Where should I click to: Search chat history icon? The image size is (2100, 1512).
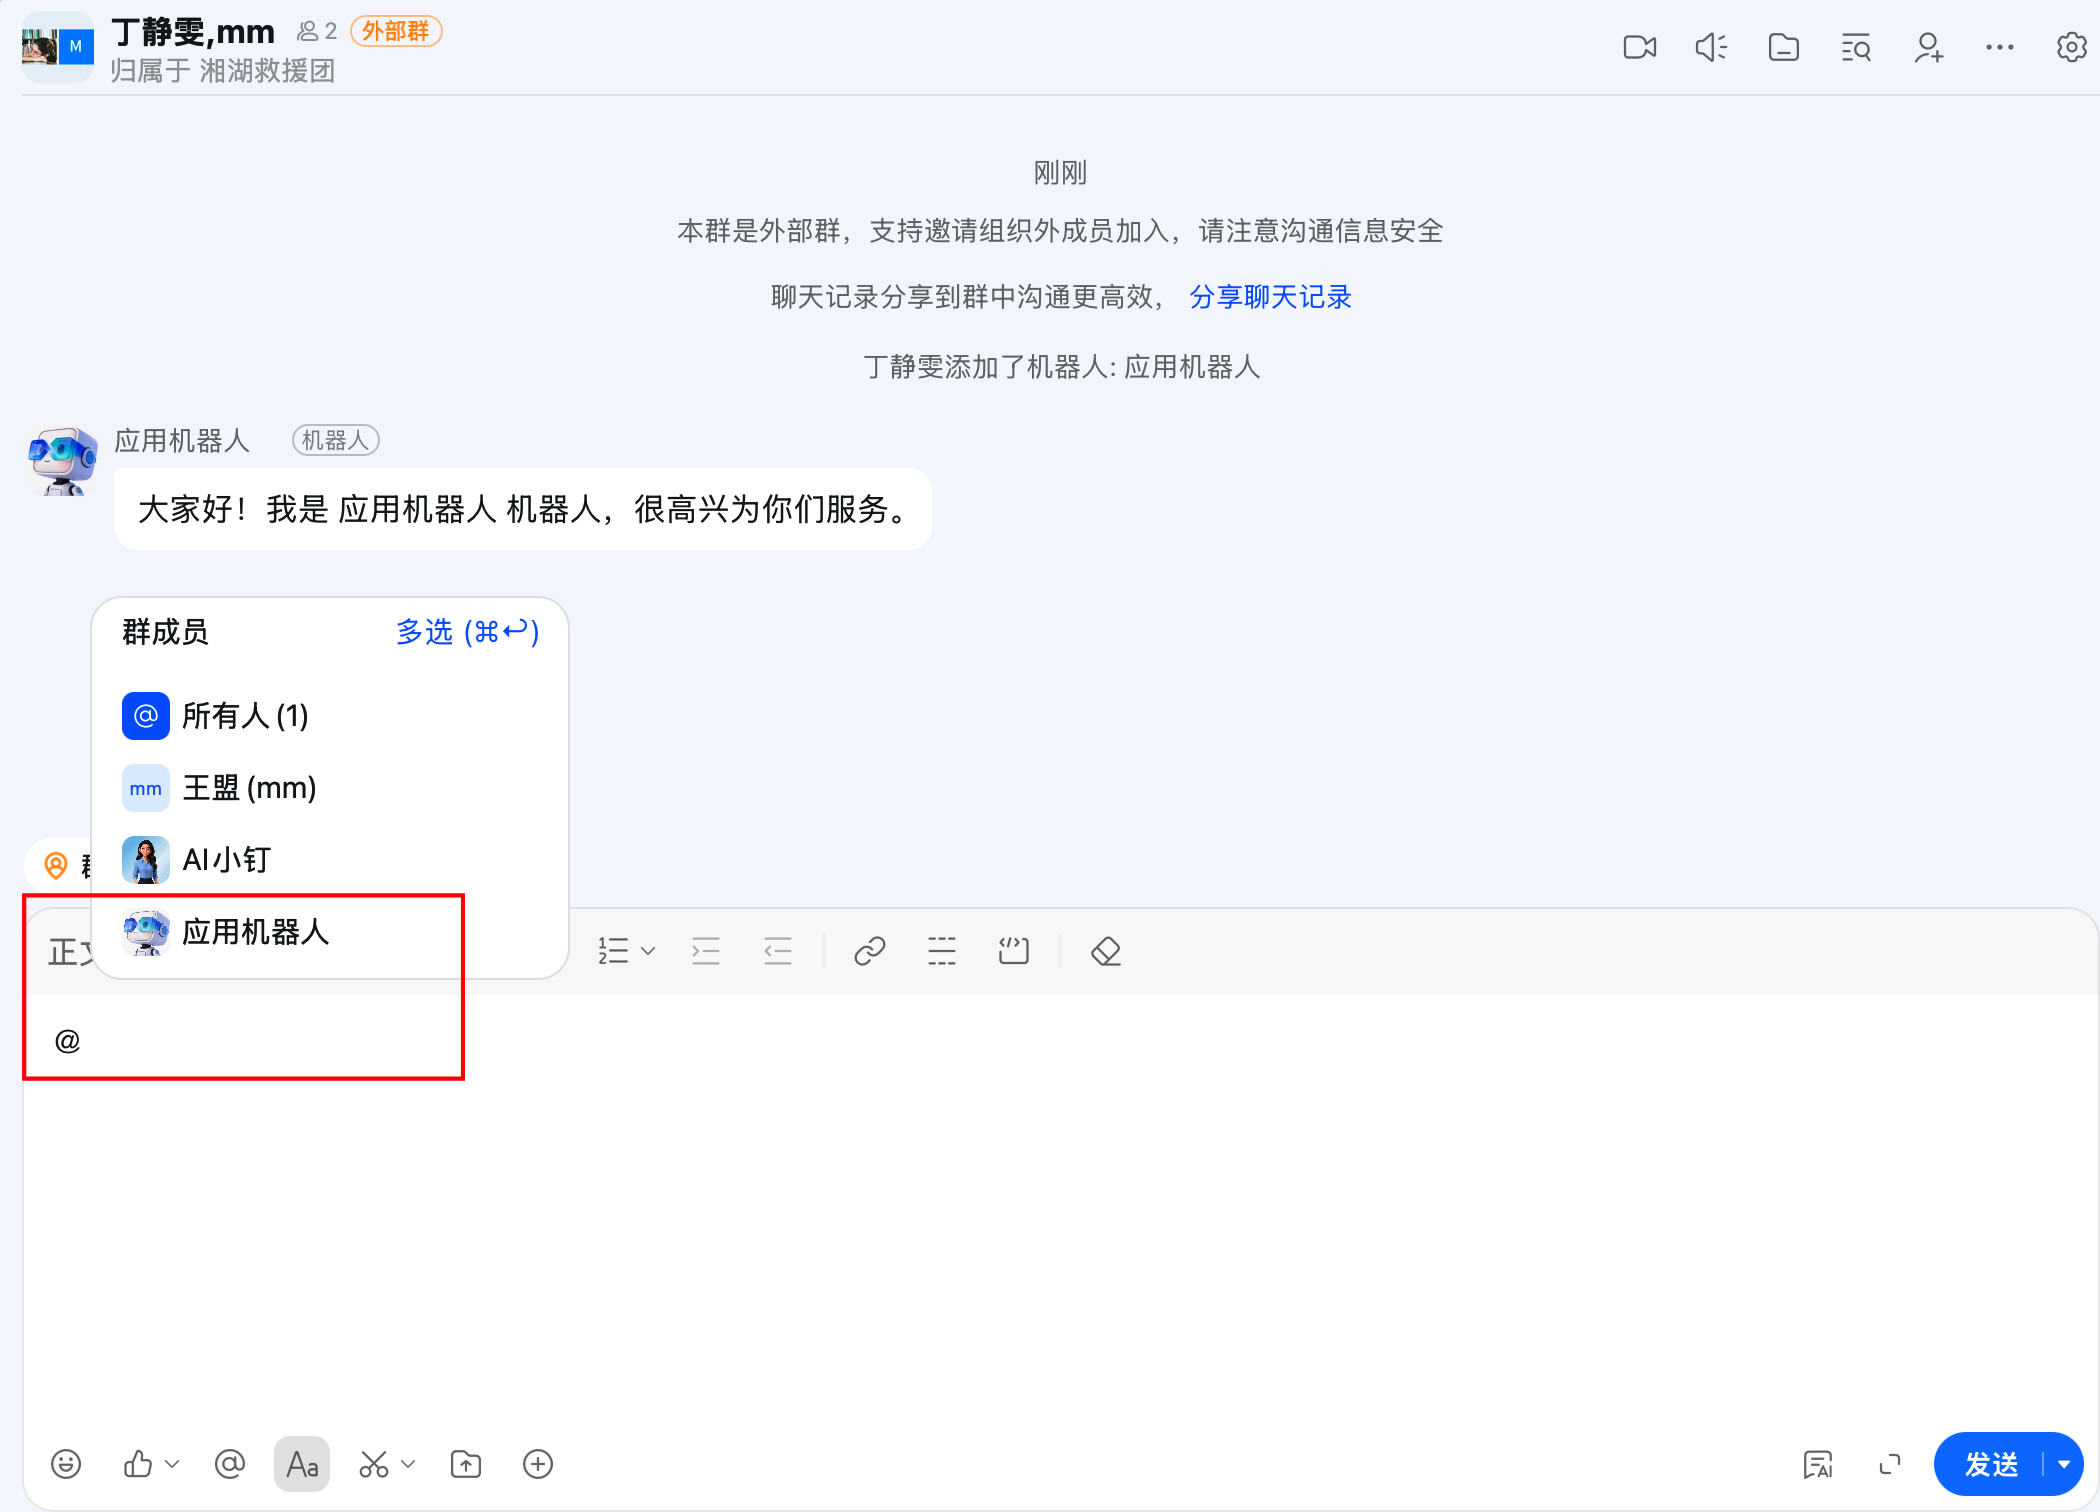pos(1856,47)
